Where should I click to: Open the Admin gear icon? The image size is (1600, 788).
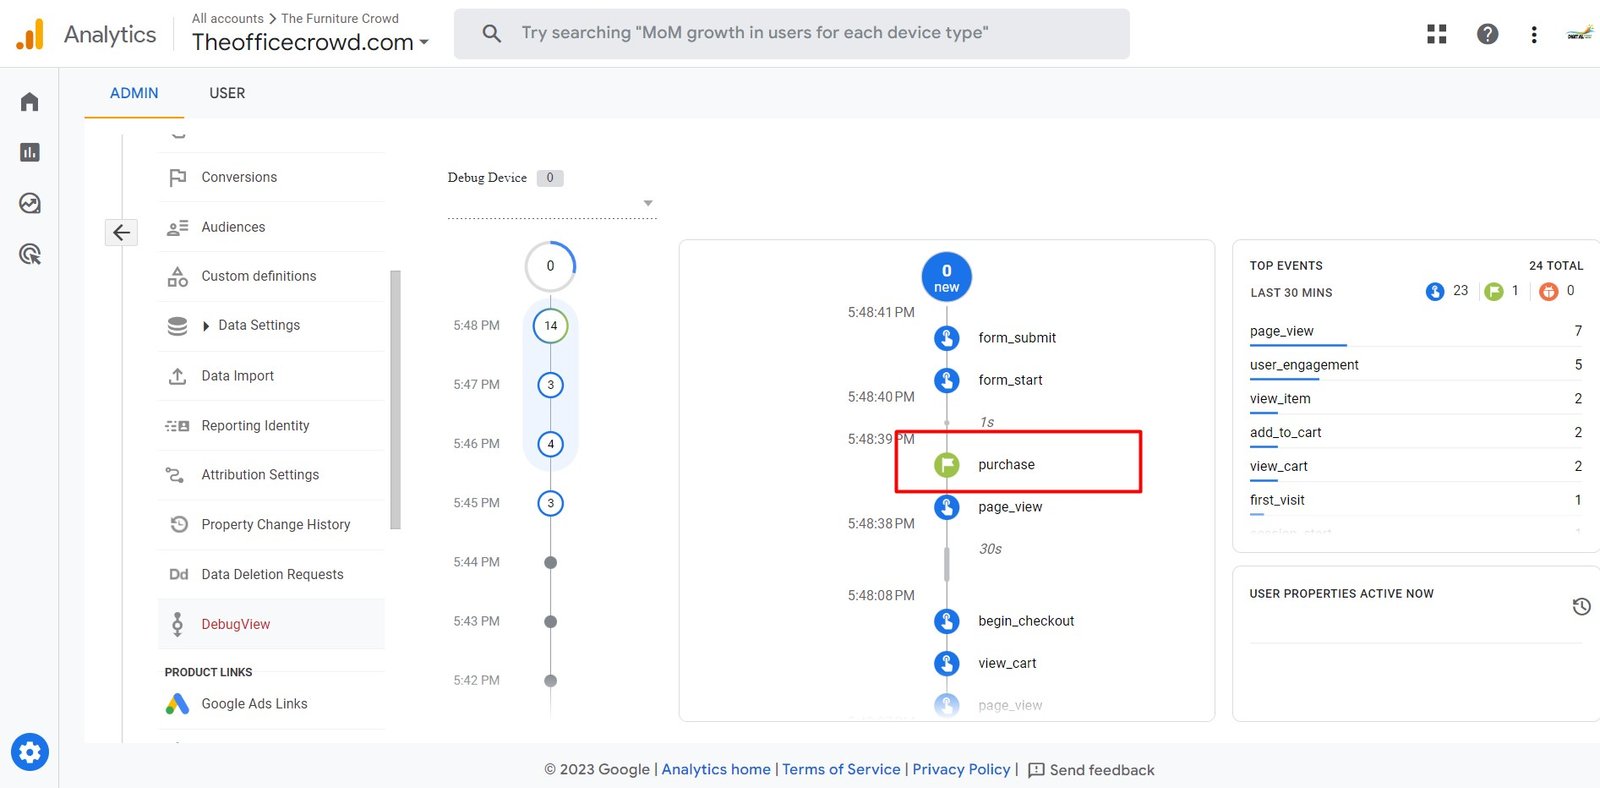point(30,752)
